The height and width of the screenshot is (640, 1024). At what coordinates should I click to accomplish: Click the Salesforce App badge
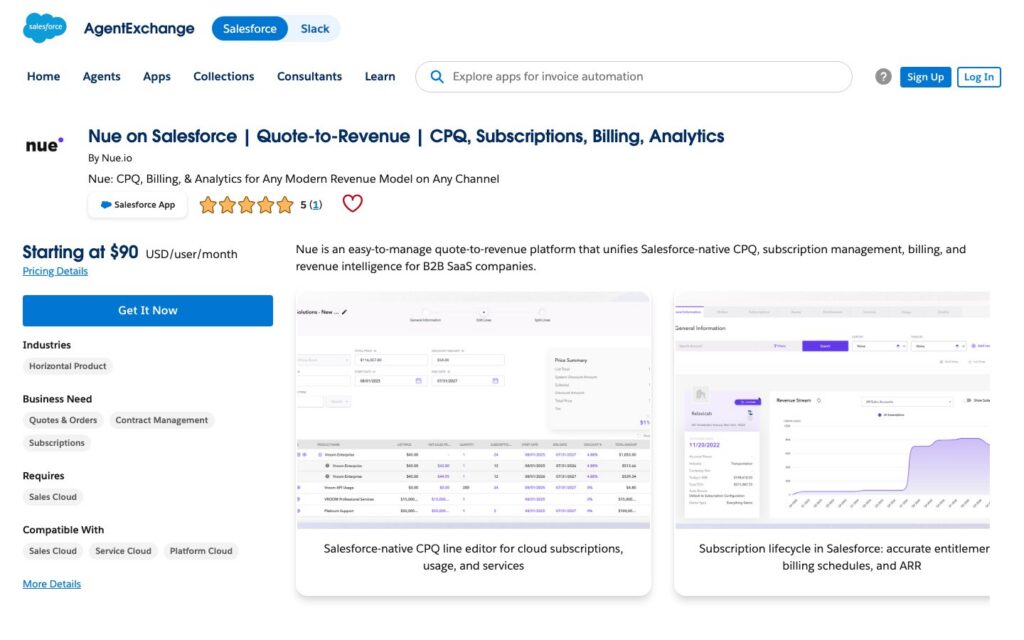137,204
